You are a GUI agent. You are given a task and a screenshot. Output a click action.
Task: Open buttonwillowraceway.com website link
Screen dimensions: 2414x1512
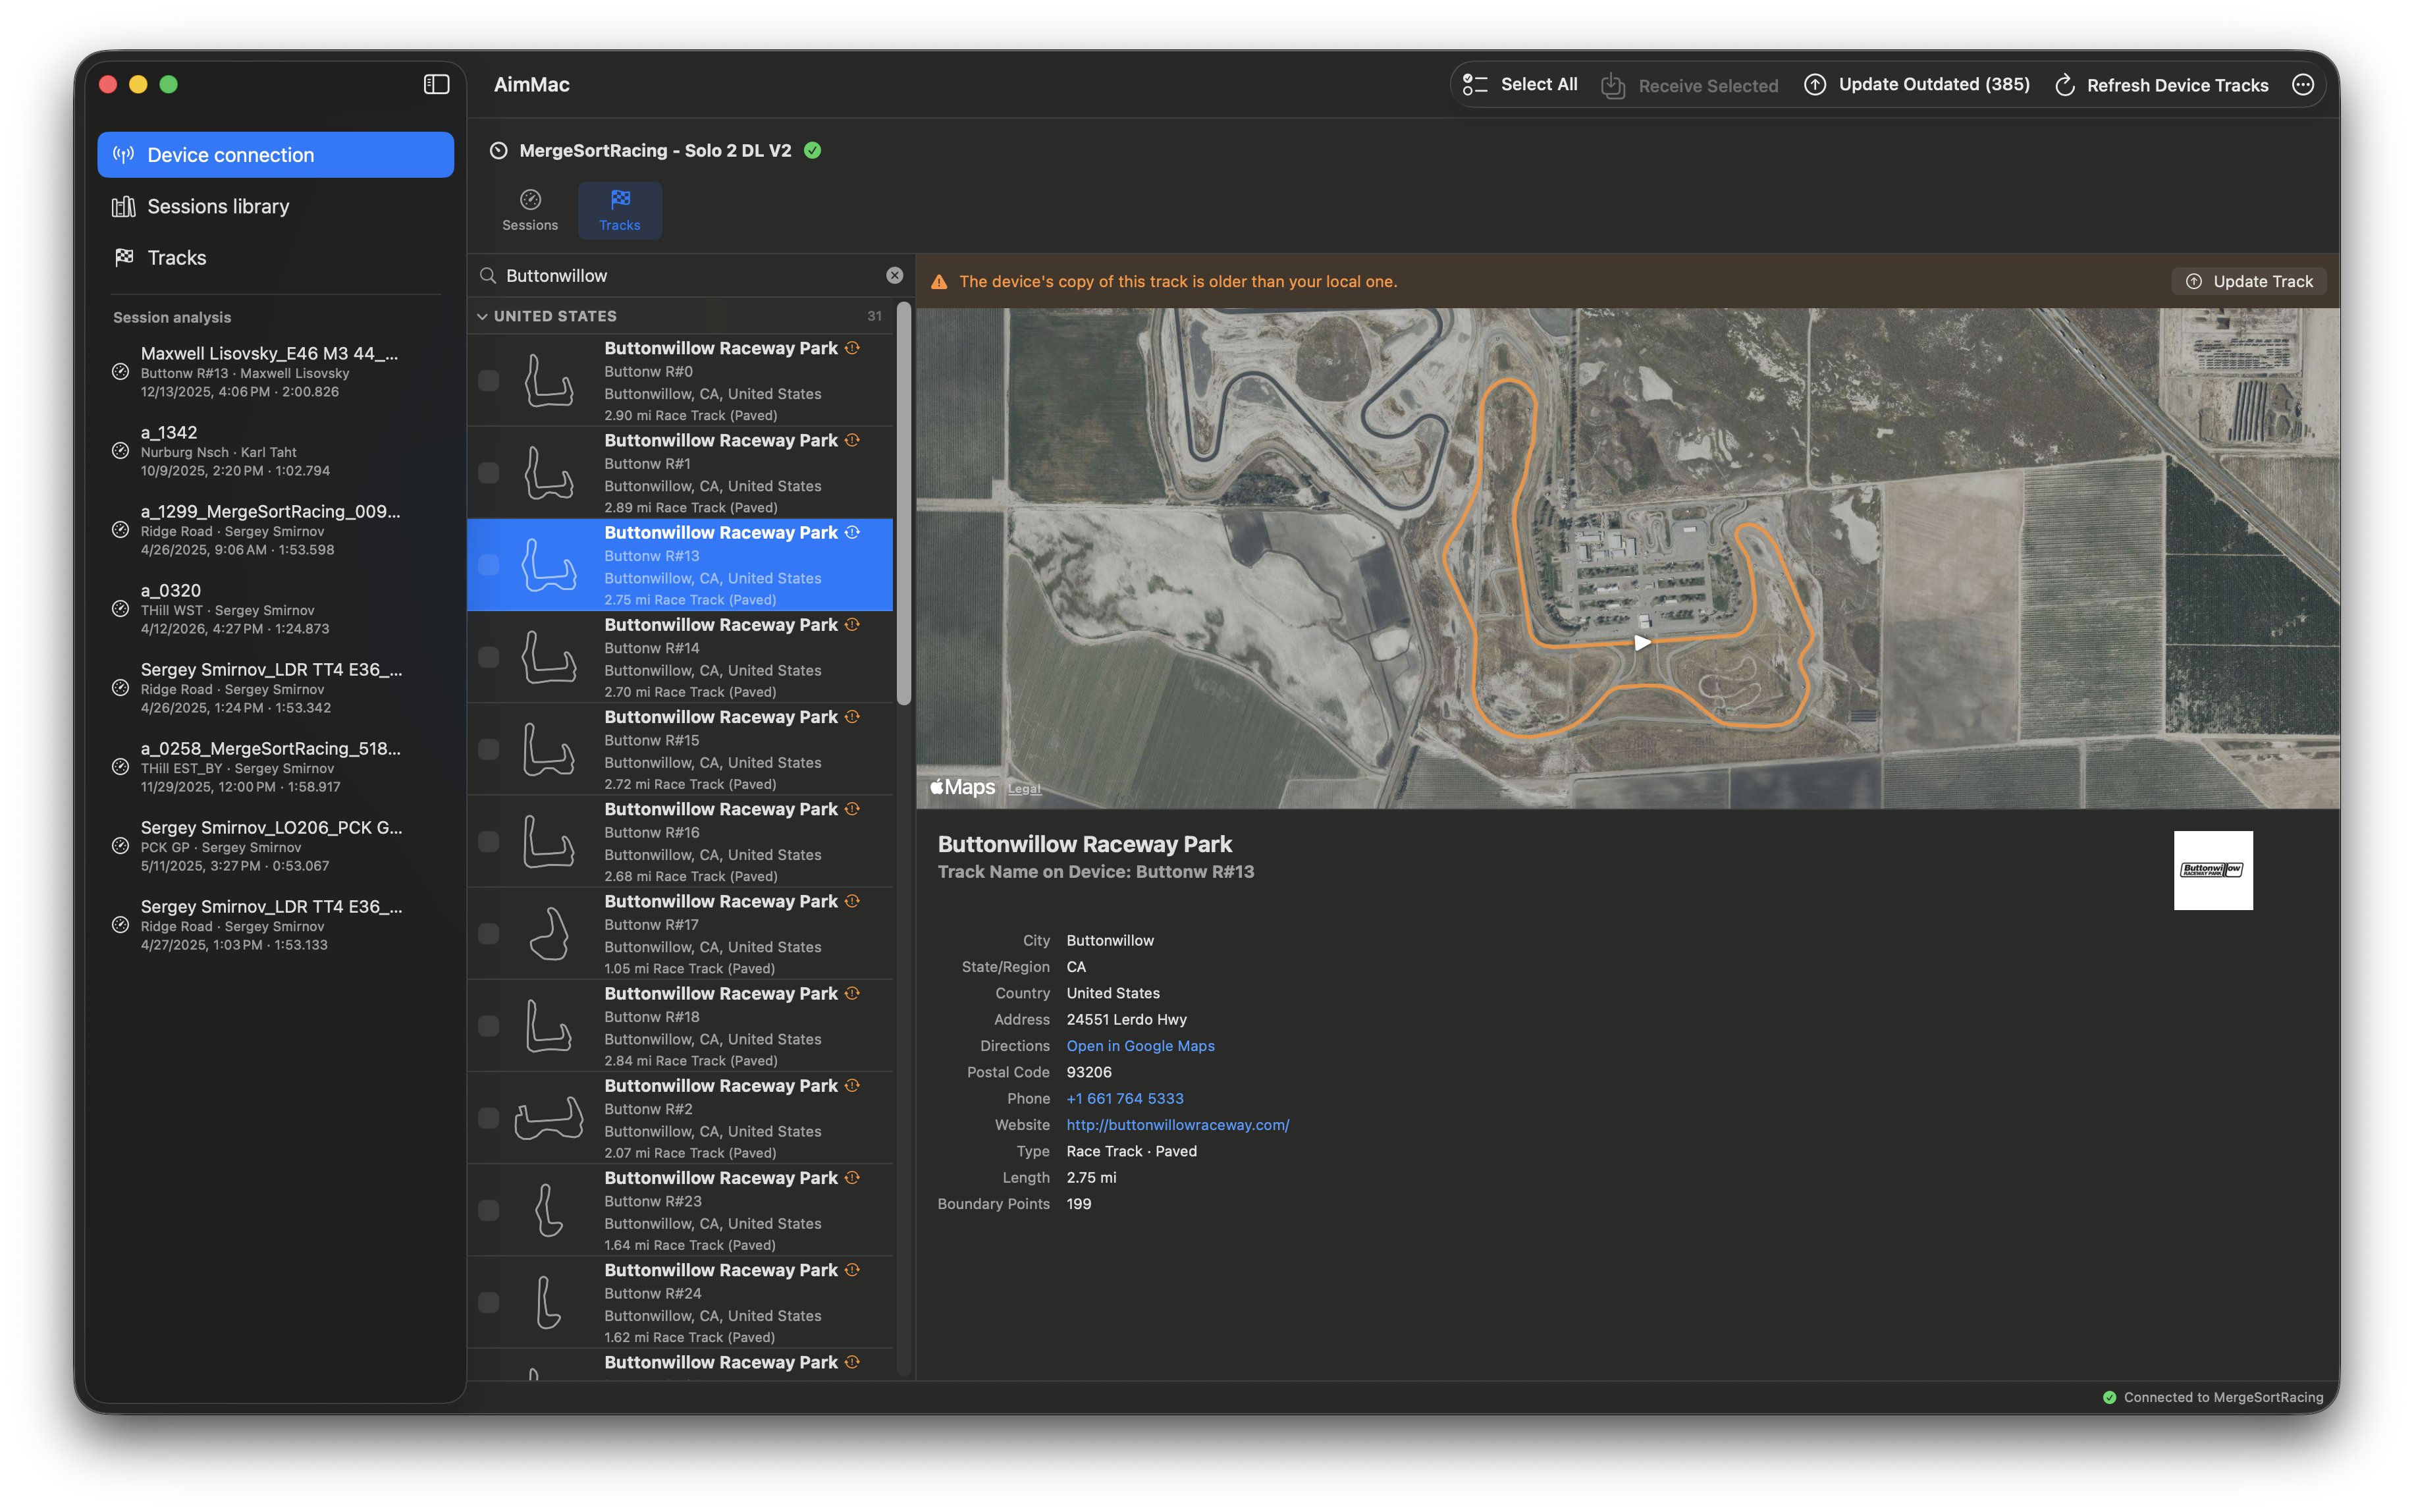(x=1177, y=1125)
